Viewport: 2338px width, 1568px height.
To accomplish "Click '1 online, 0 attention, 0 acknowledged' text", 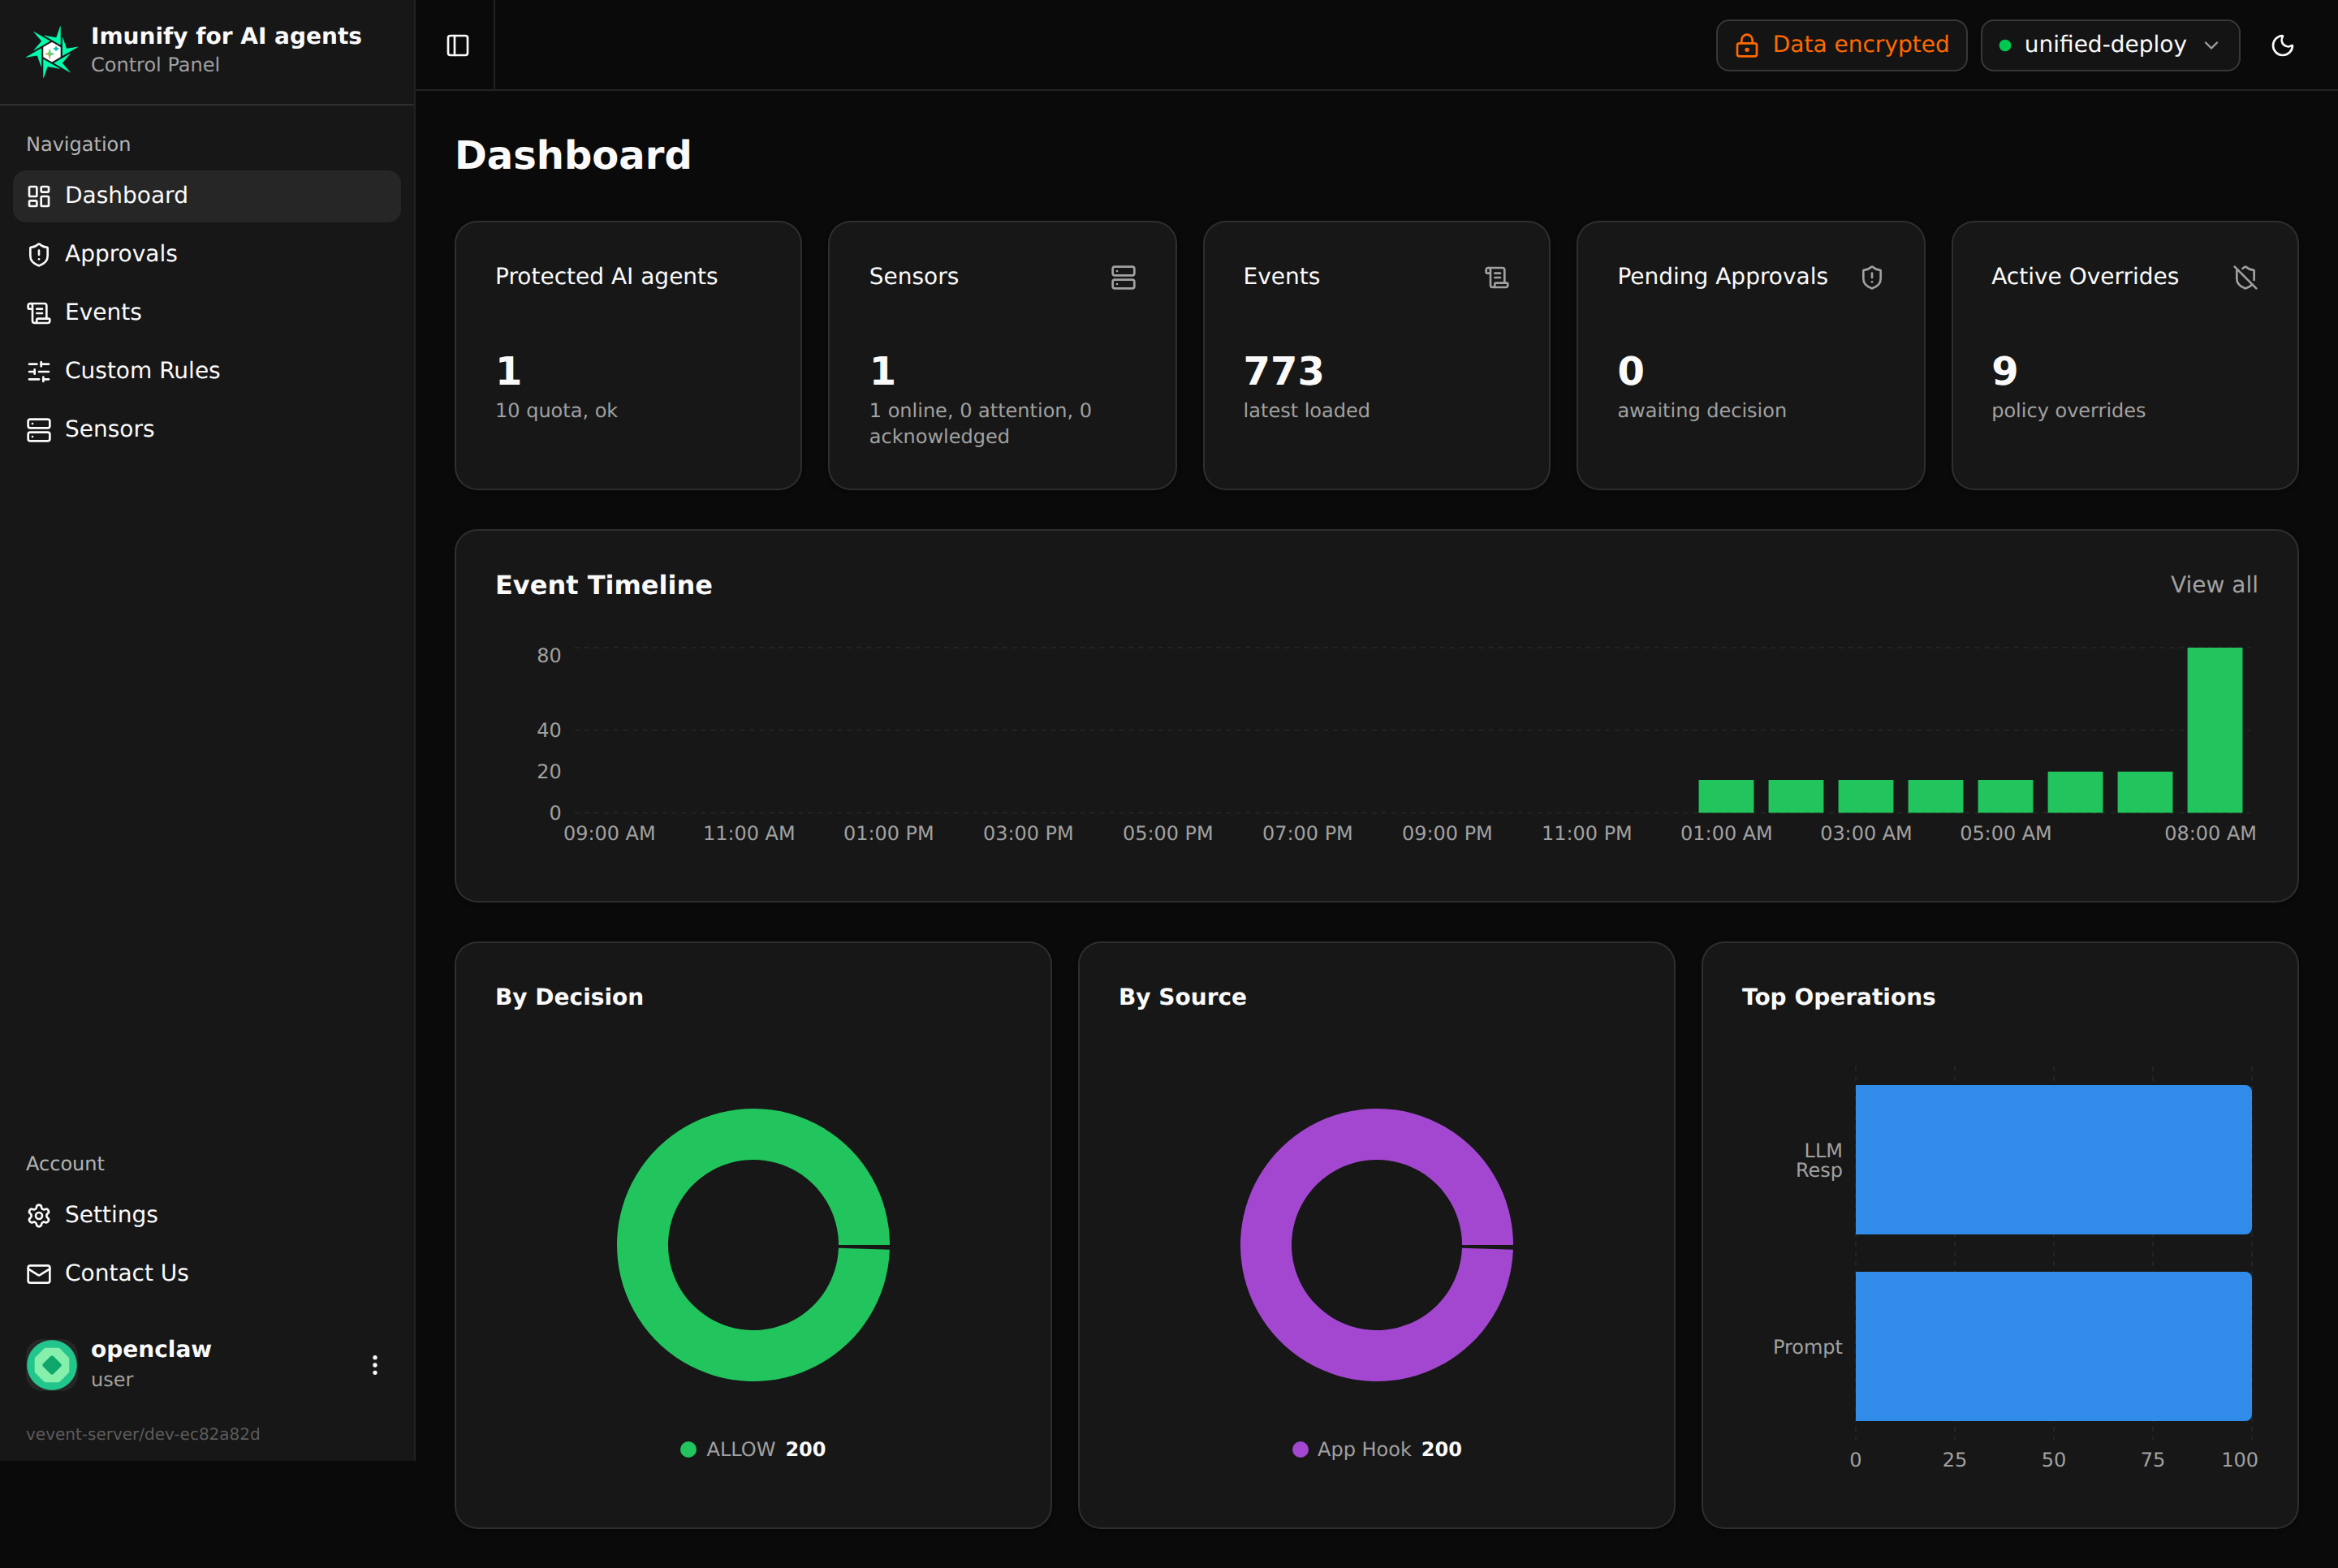I will [x=980, y=423].
